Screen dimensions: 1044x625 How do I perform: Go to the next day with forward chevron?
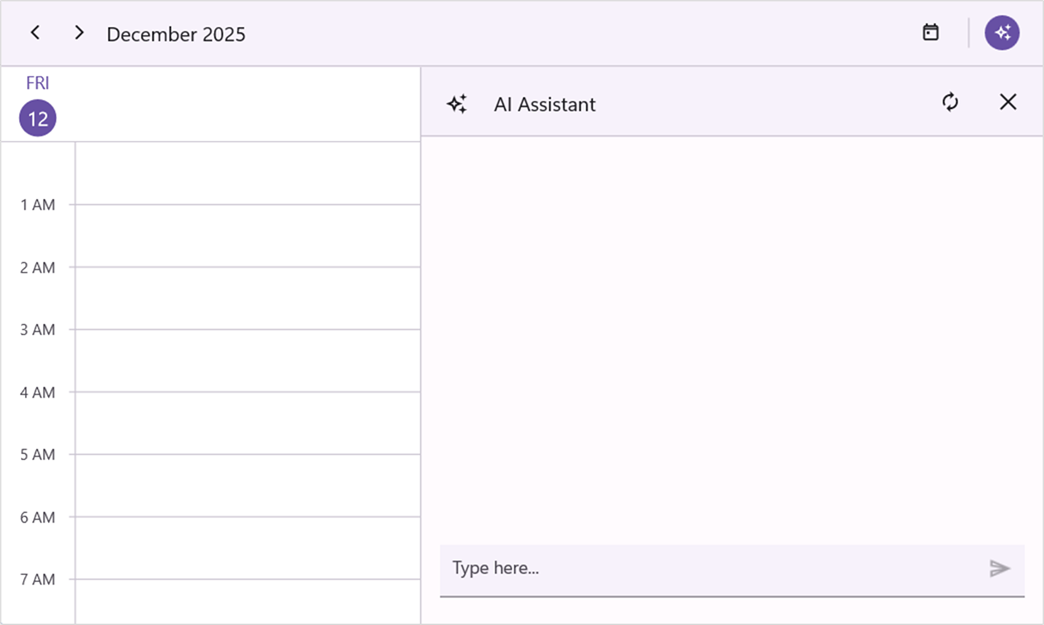pos(79,33)
